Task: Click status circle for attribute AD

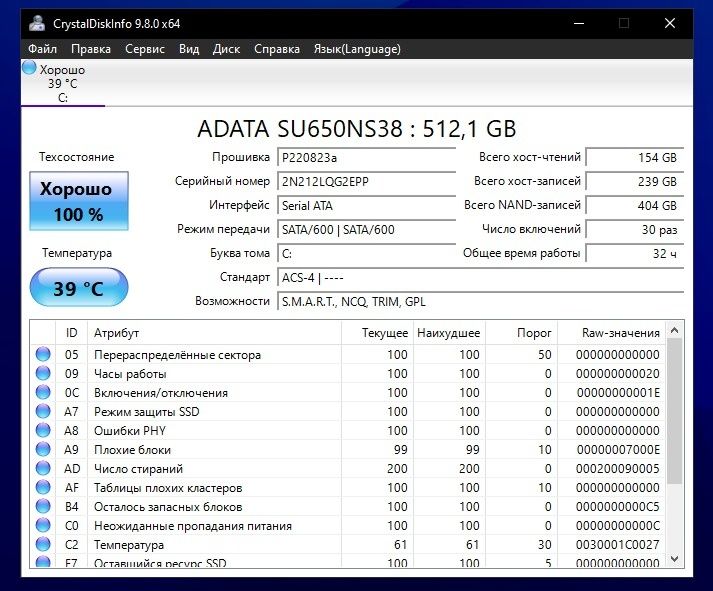Action: [43, 468]
